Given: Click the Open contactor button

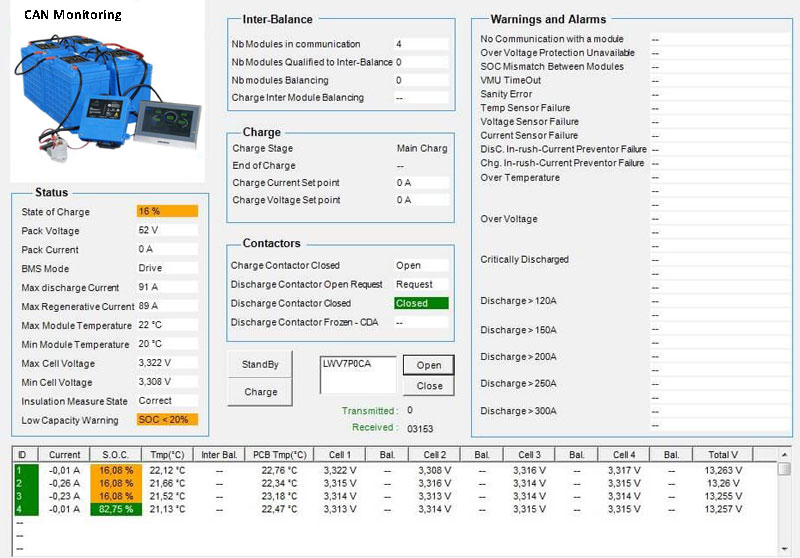Looking at the screenshot, I should pos(429,365).
